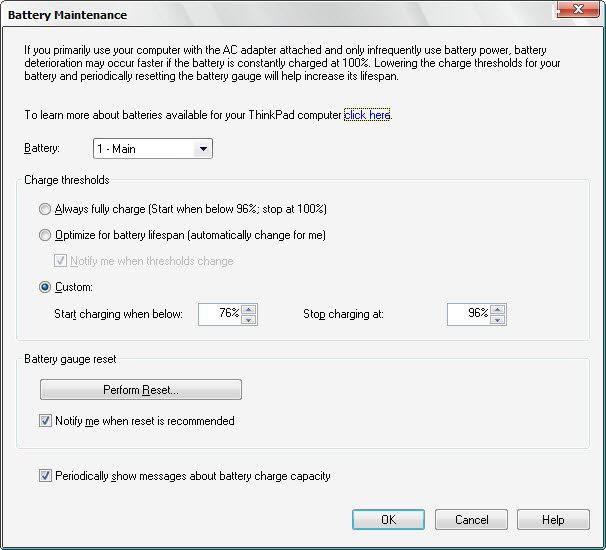Viewport: 606px width, 550px height.
Task: Confirm settings with the OK button
Action: (388, 519)
